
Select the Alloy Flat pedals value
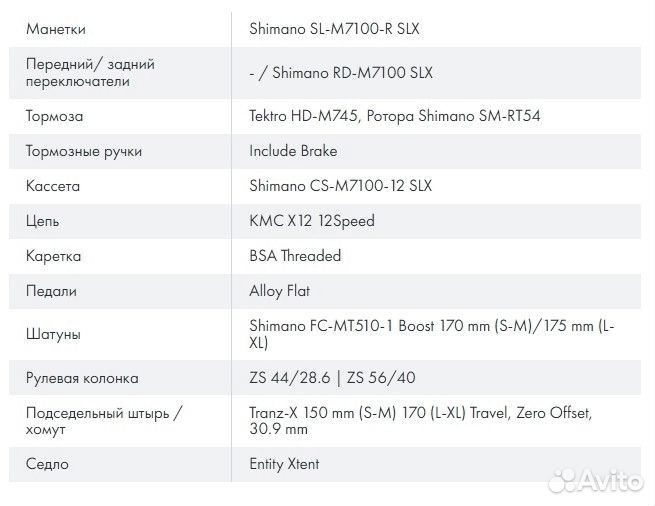(x=279, y=291)
